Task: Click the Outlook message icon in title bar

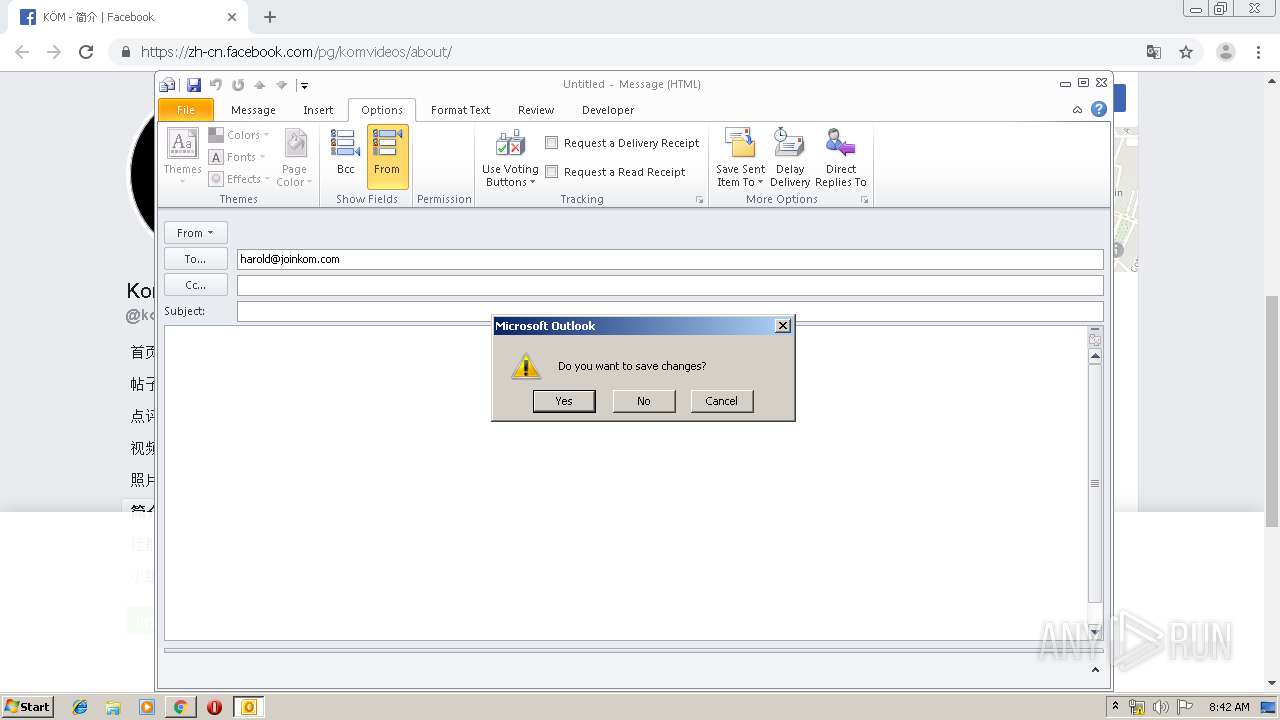Action: 168,85
